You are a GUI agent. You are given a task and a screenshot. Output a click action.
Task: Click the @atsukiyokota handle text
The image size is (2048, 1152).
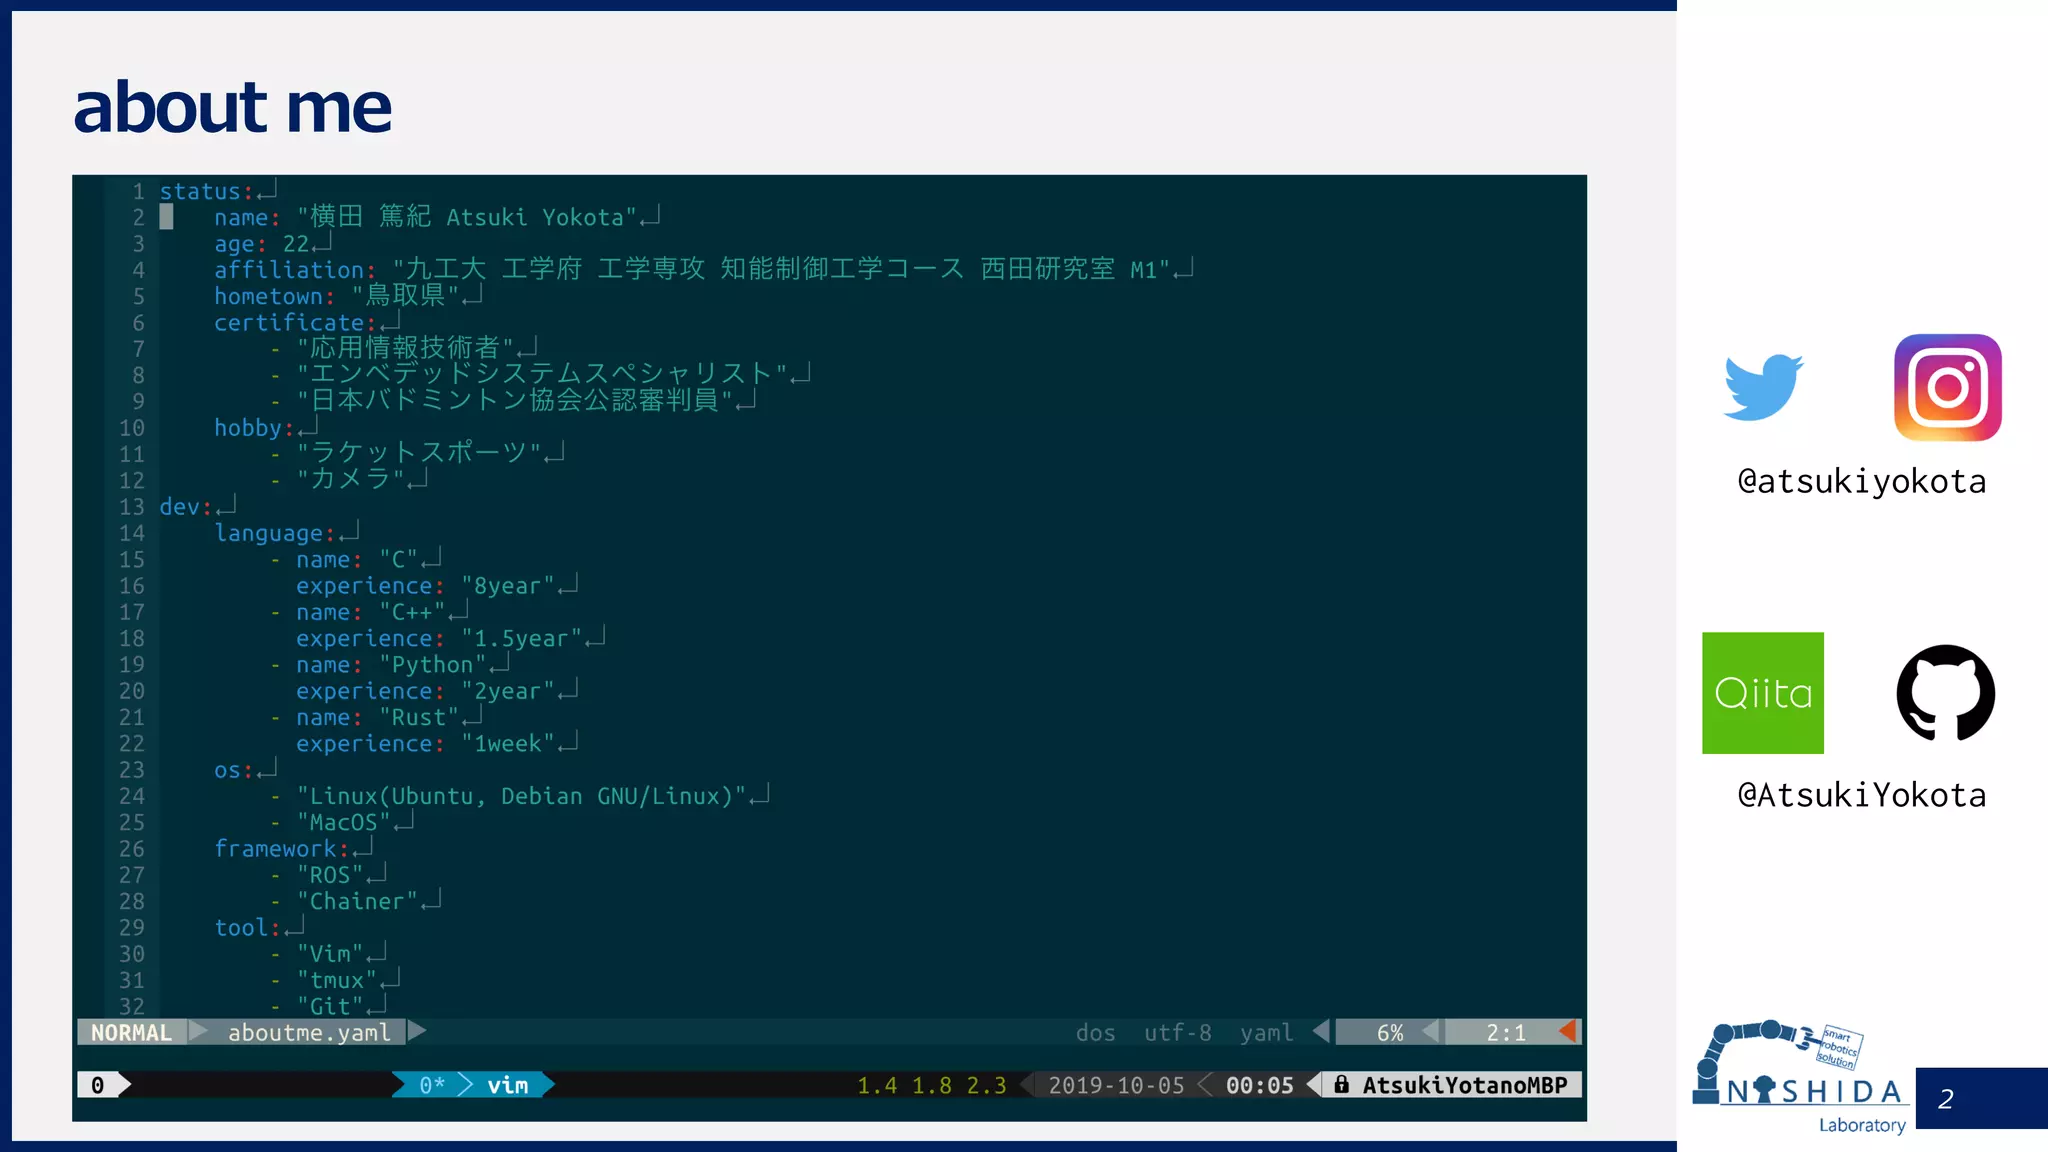coord(1861,482)
